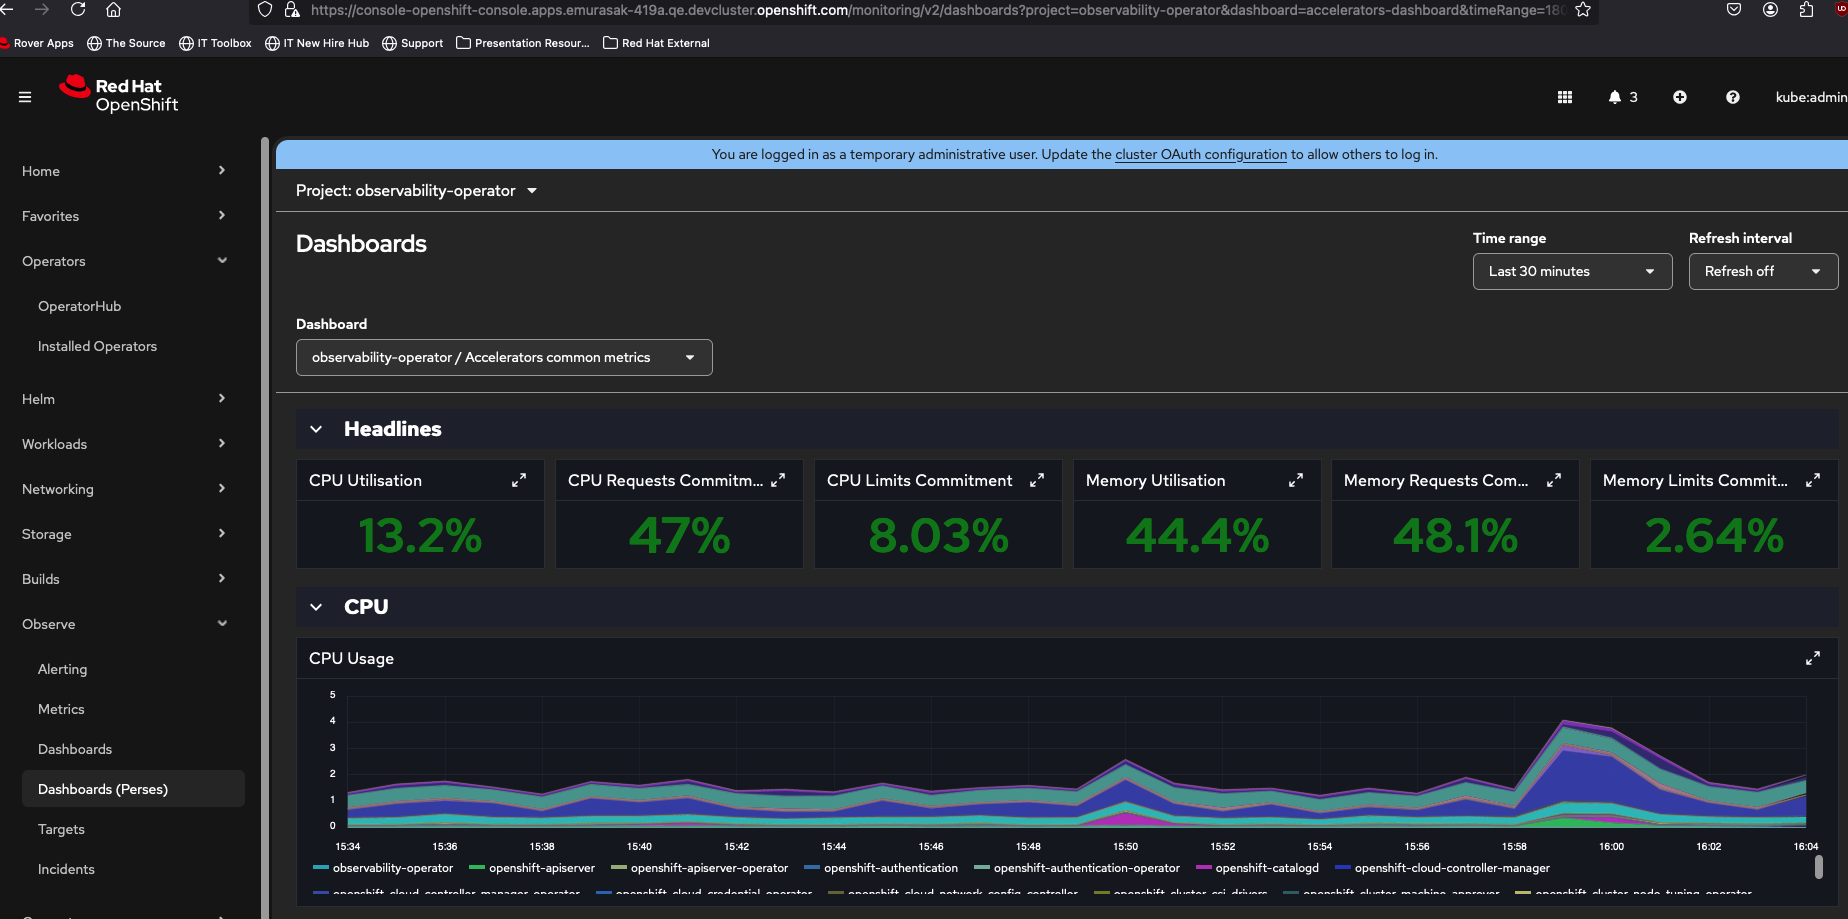Toggle the observability-operator legend series
This screenshot has height=919, width=1848.
[x=392, y=868]
